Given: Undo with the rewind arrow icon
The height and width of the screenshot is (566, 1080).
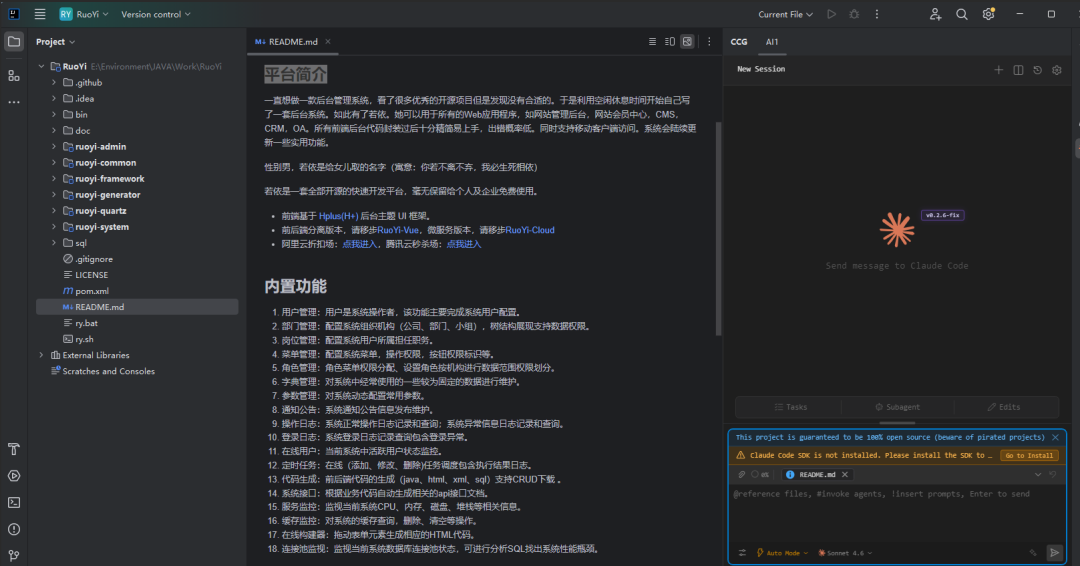Looking at the screenshot, I should click(1052, 474).
